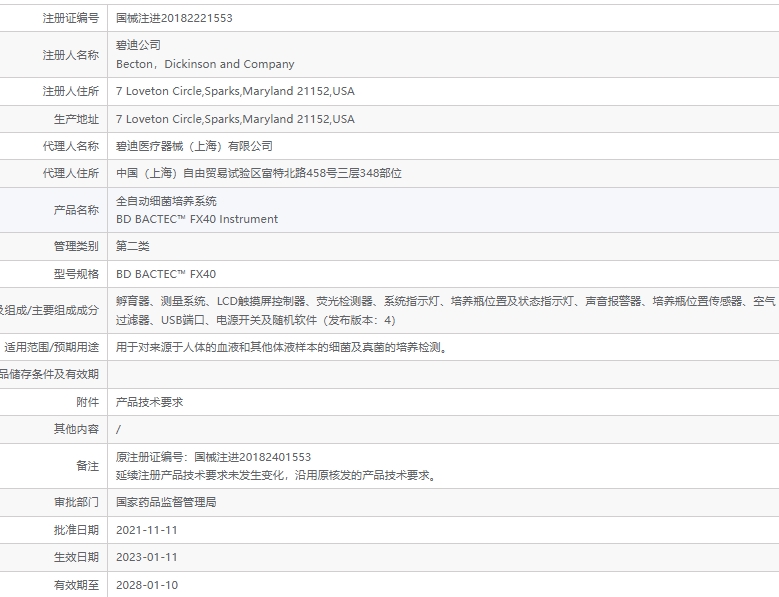Select the 备注 label

[87, 466]
